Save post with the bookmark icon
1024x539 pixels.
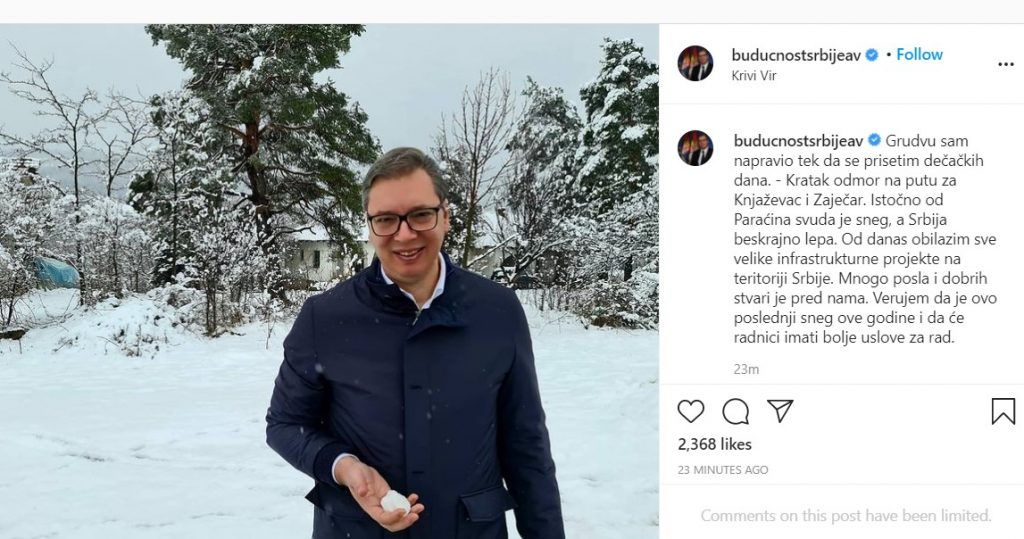coord(1003,412)
